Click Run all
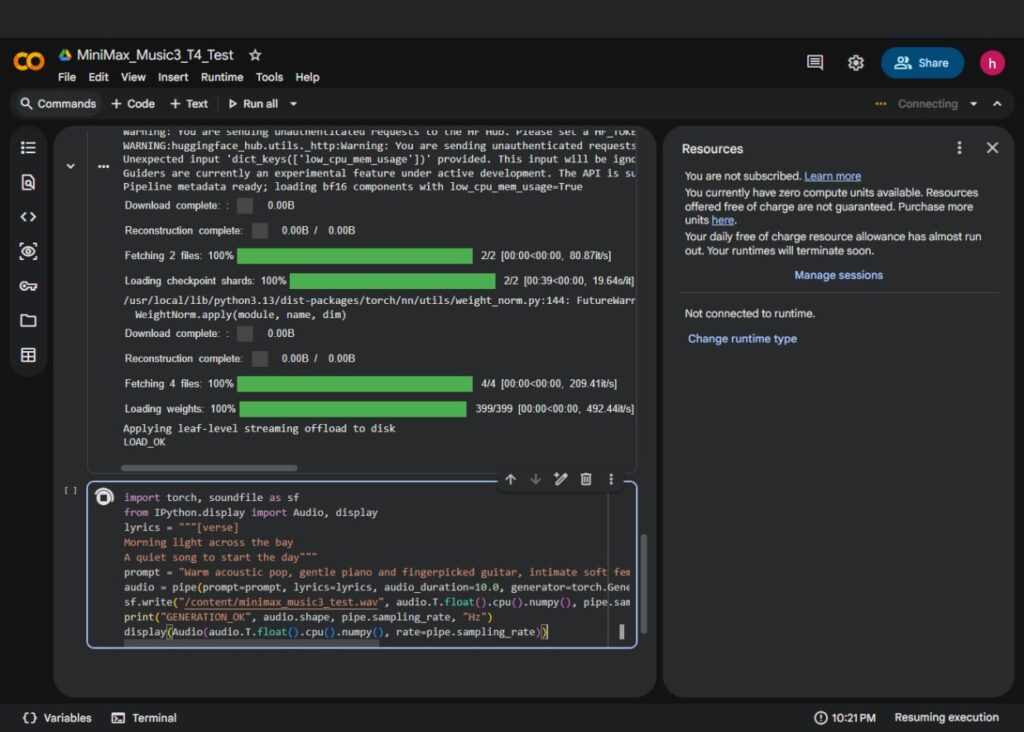 (x=253, y=104)
